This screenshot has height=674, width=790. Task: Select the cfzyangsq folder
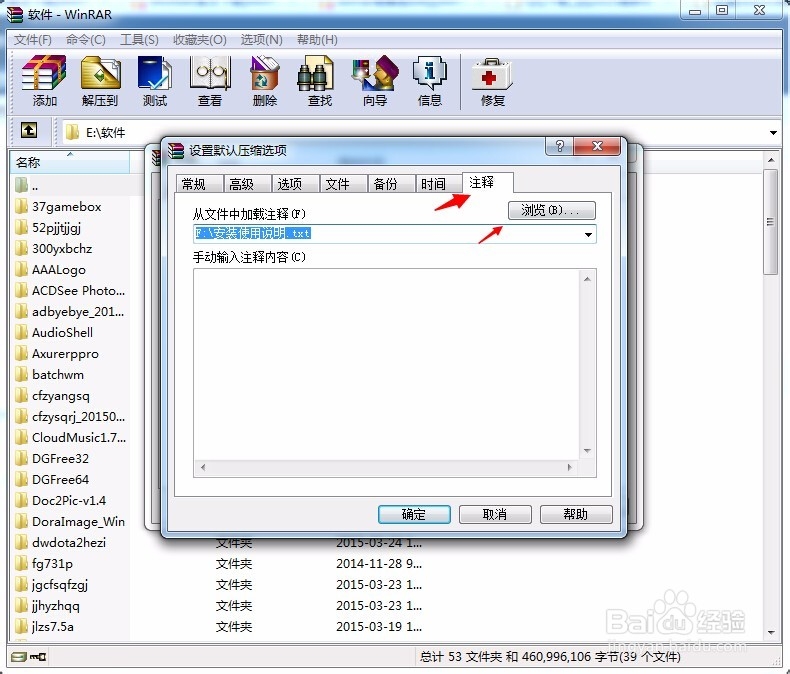[x=52, y=396]
